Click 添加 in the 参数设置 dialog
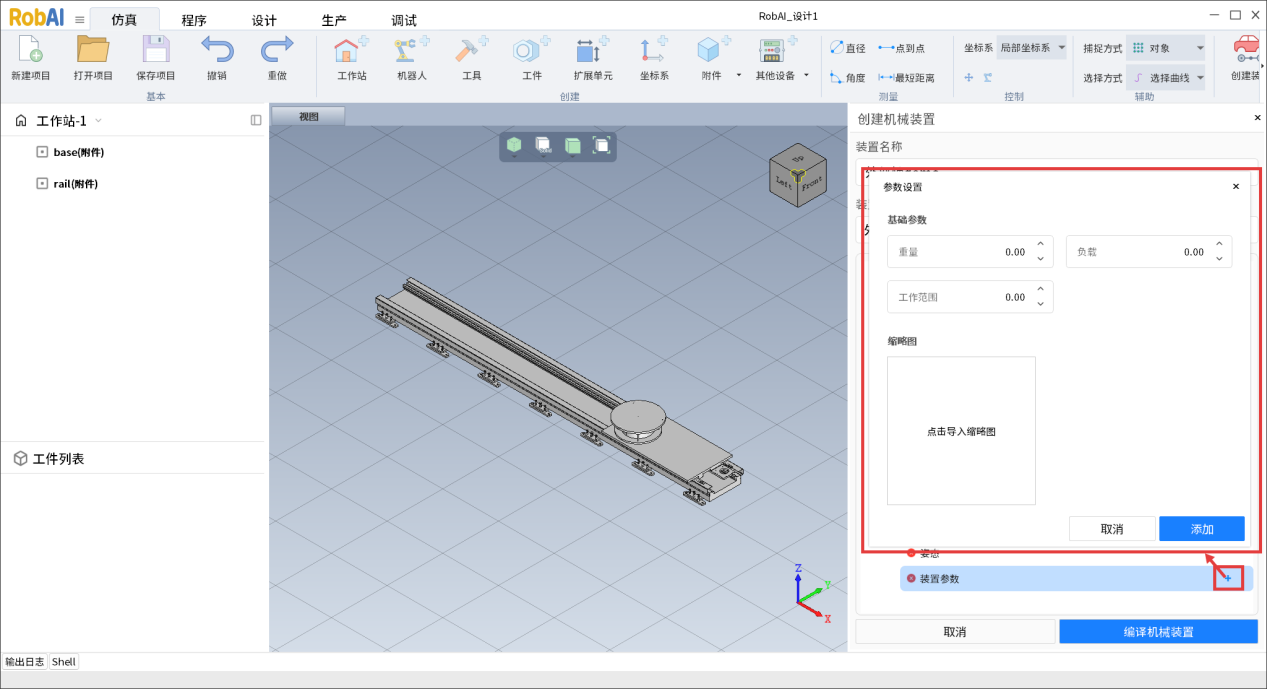Viewport: 1267px width, 689px height. (1202, 529)
